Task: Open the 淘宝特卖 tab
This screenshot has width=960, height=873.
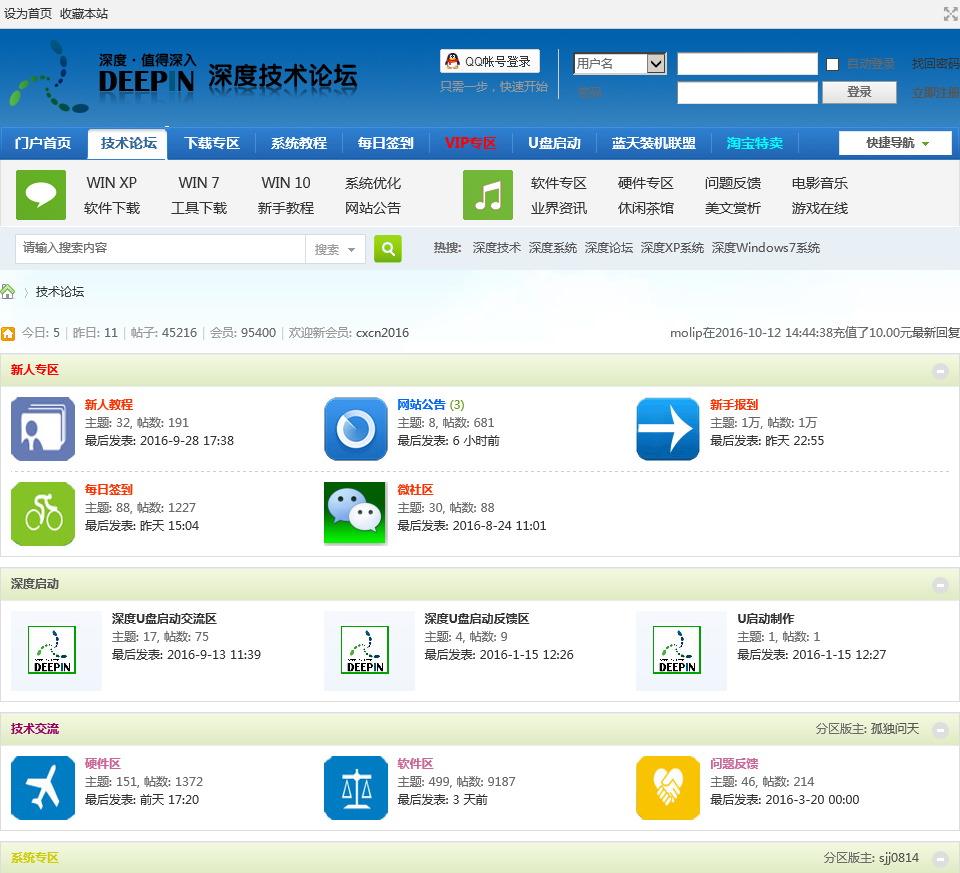Action: 754,143
